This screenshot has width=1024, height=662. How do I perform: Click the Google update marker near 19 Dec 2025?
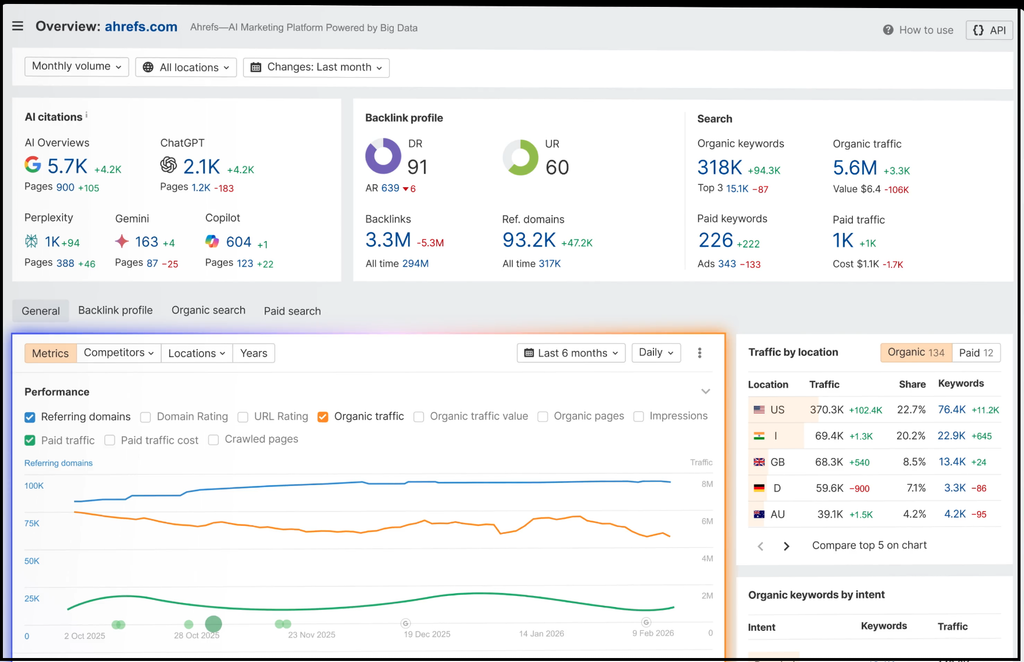pyautogui.click(x=406, y=623)
